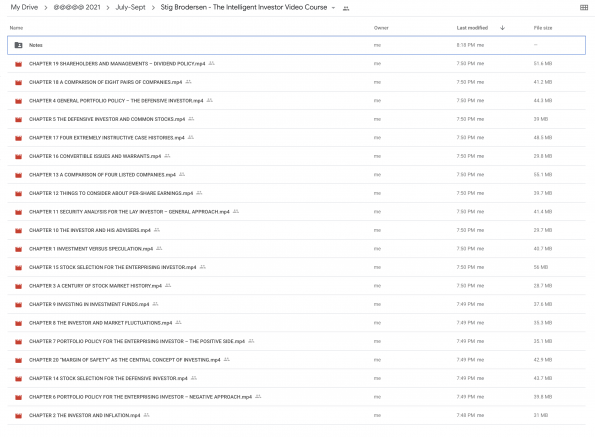
Task: Select Chapter 20 Margin of Safety file
Action: coord(124,360)
